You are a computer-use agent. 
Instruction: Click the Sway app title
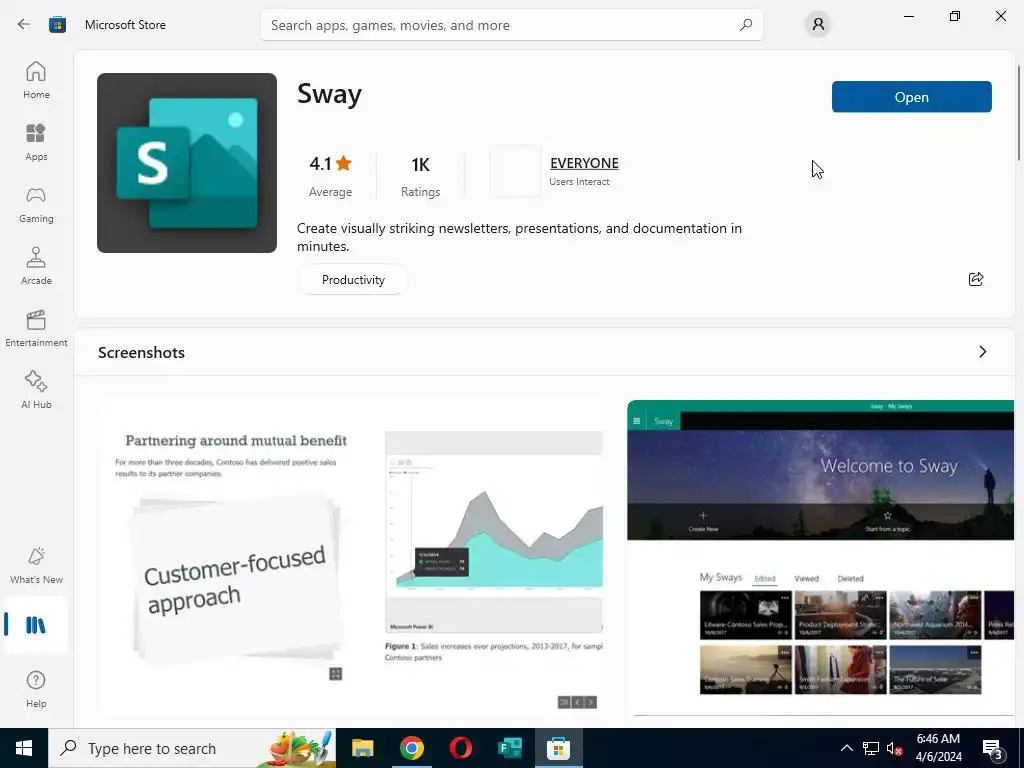click(330, 93)
